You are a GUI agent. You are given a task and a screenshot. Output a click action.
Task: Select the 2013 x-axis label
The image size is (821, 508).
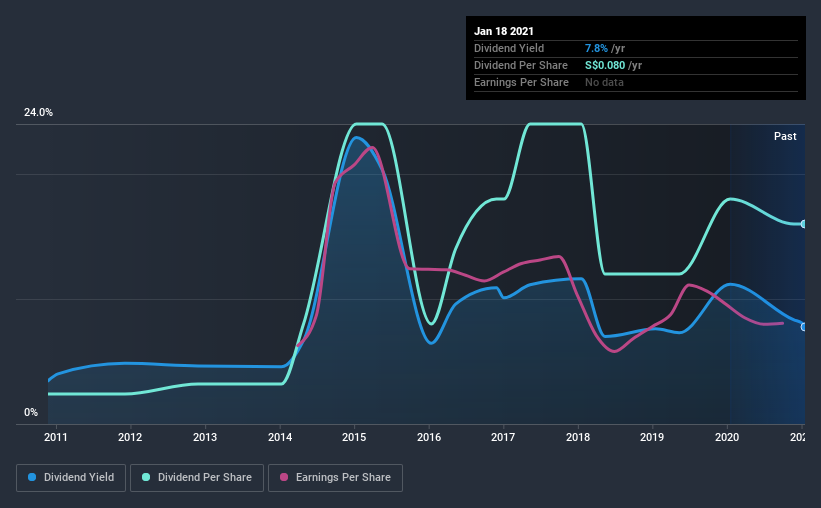[205, 437]
